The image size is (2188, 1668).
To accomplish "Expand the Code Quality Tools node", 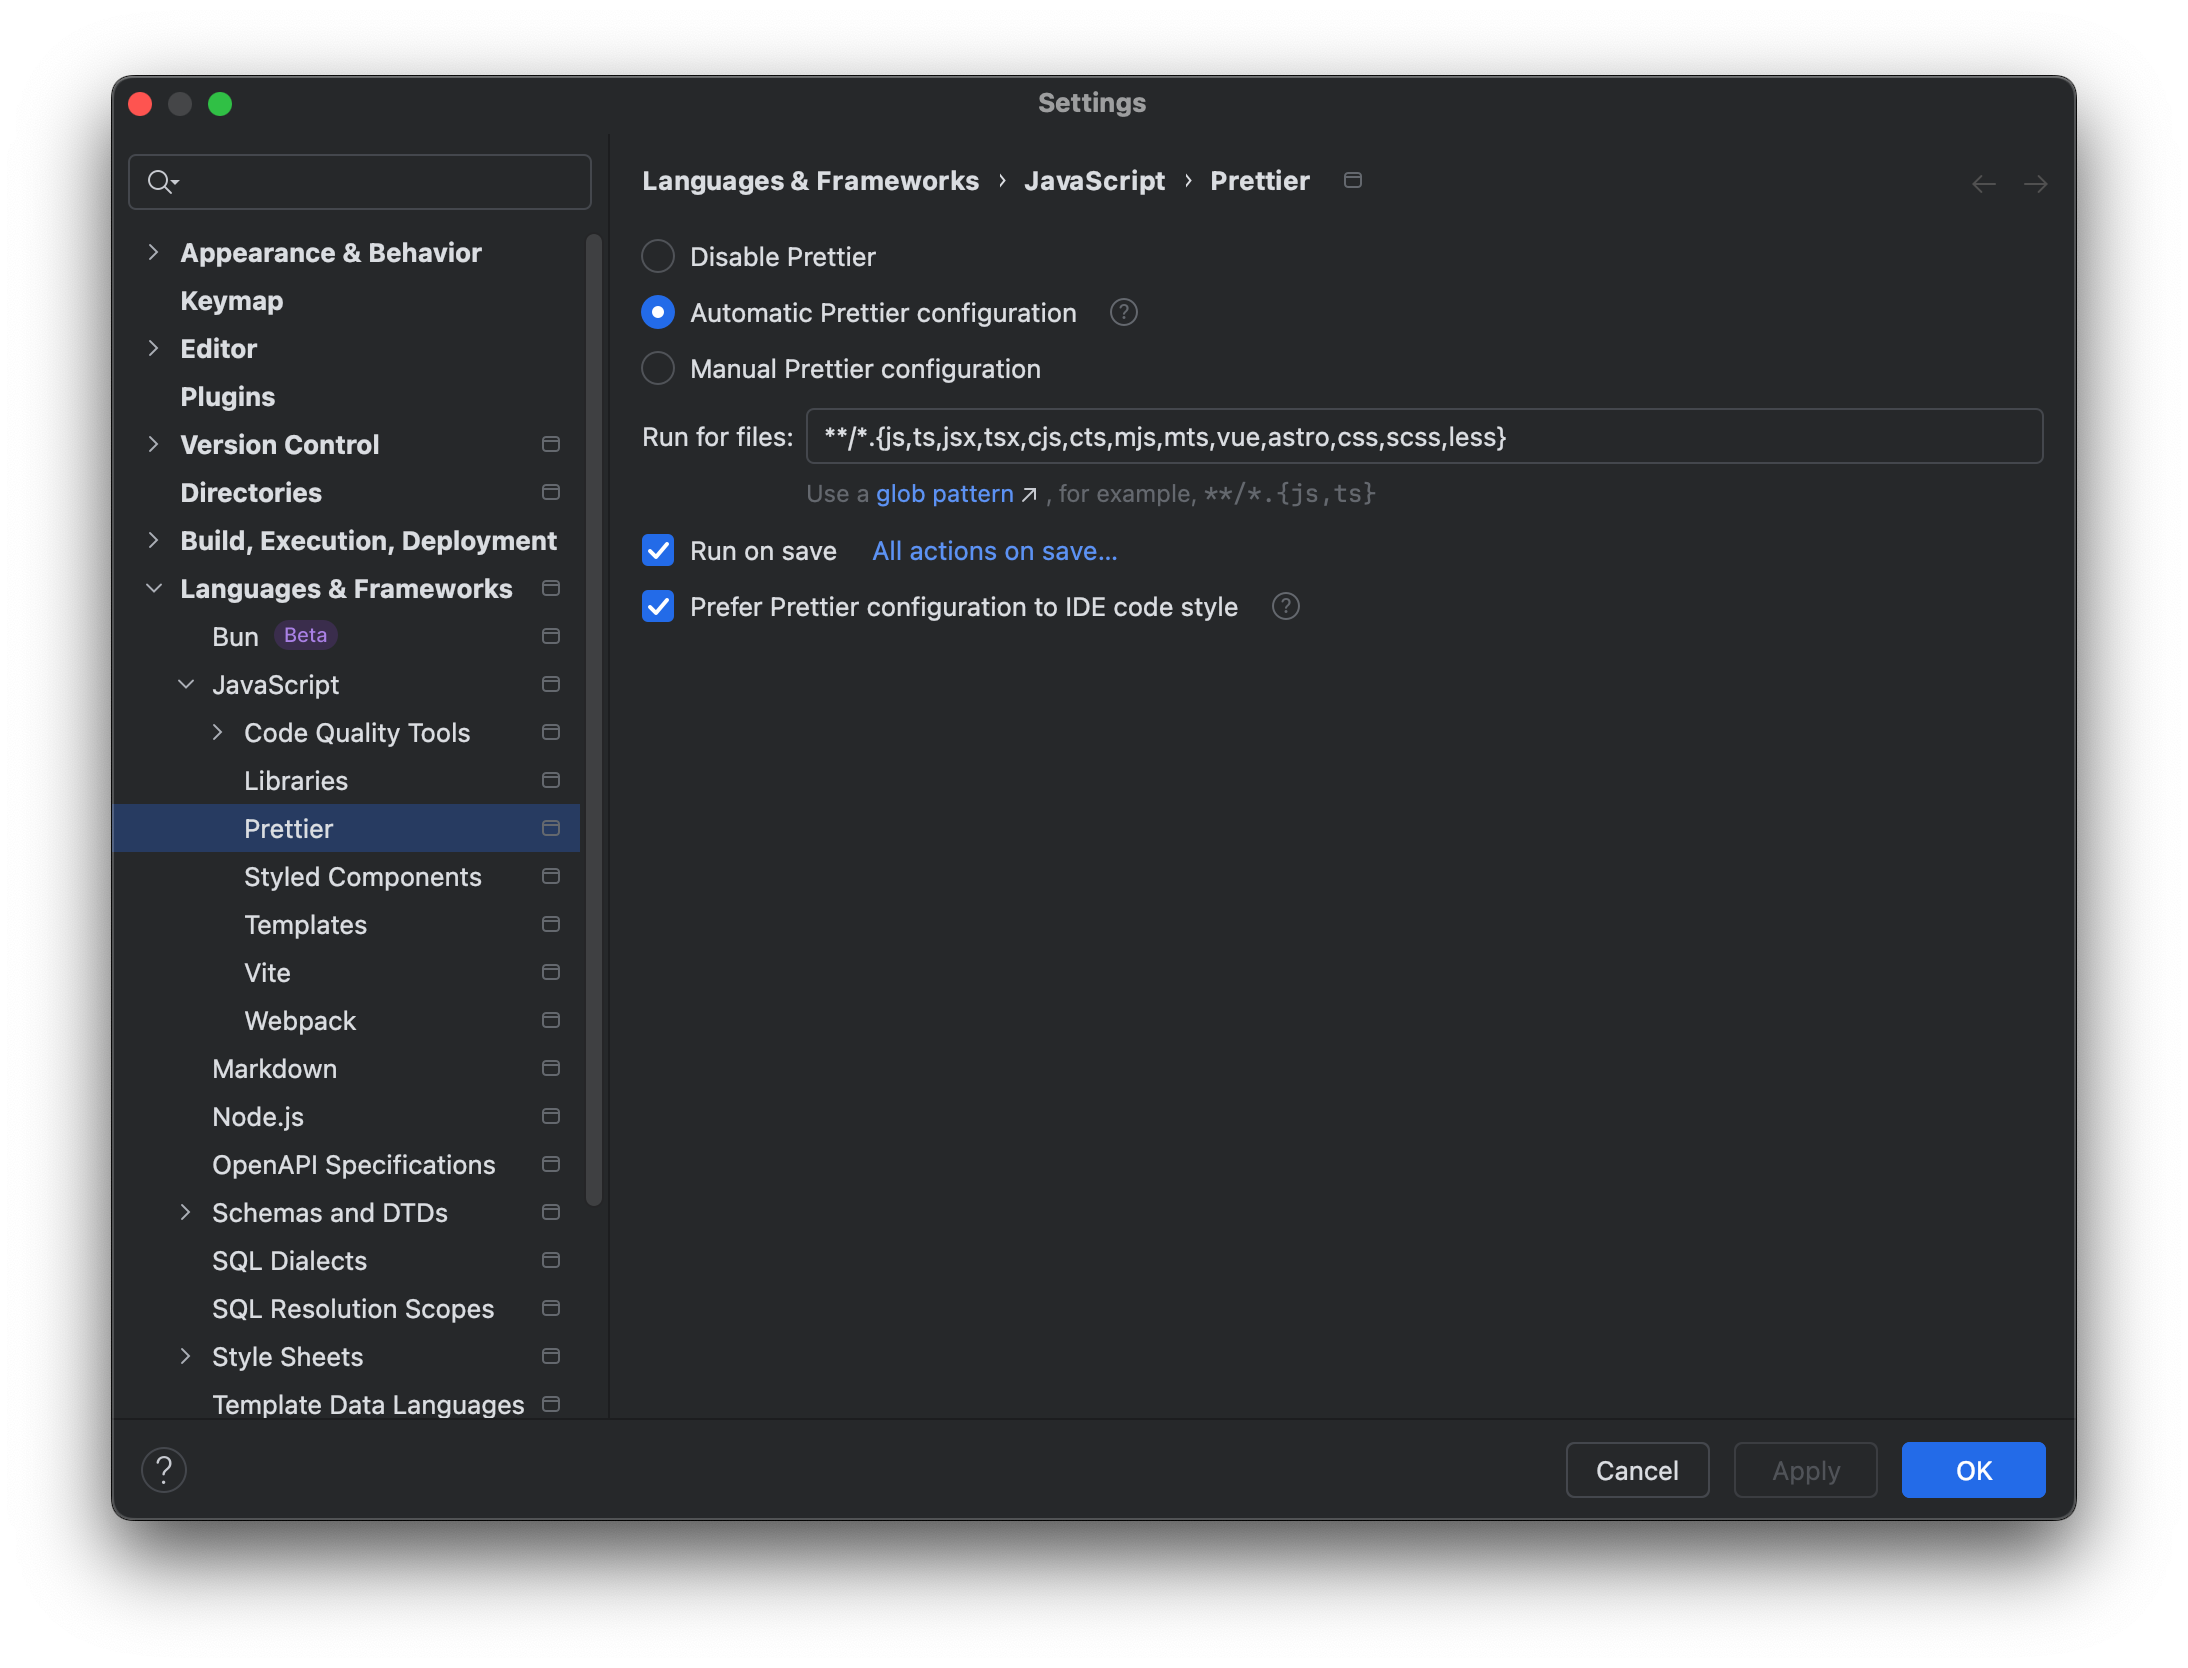I will point(219,732).
